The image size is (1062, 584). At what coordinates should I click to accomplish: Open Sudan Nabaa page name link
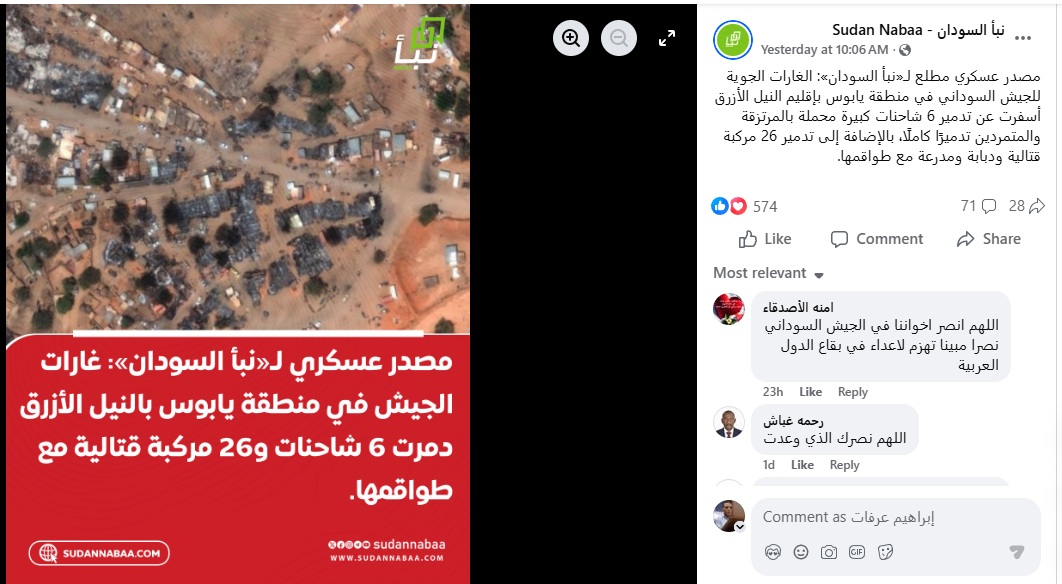tap(918, 30)
